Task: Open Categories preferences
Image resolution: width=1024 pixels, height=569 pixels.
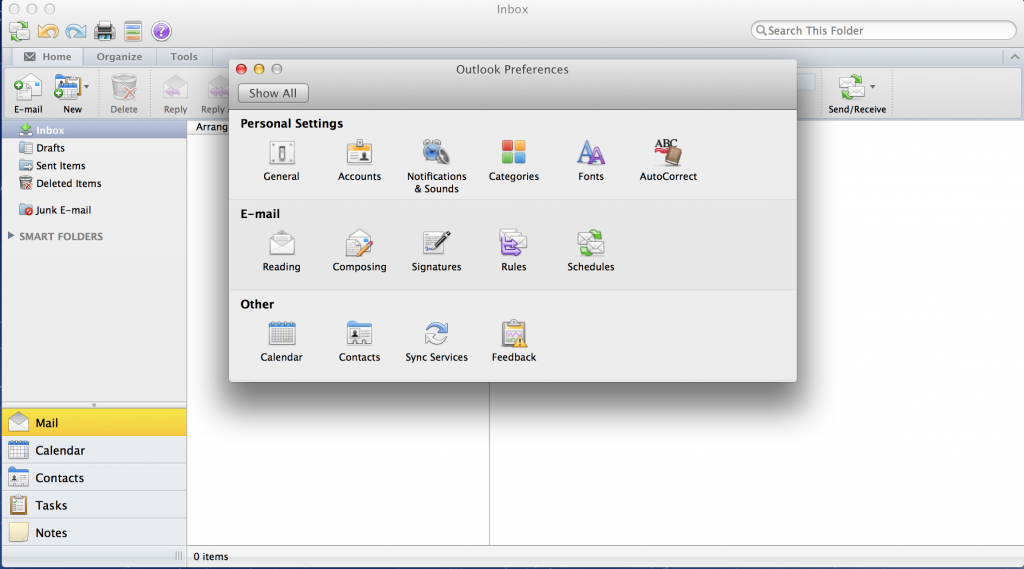Action: [513, 161]
